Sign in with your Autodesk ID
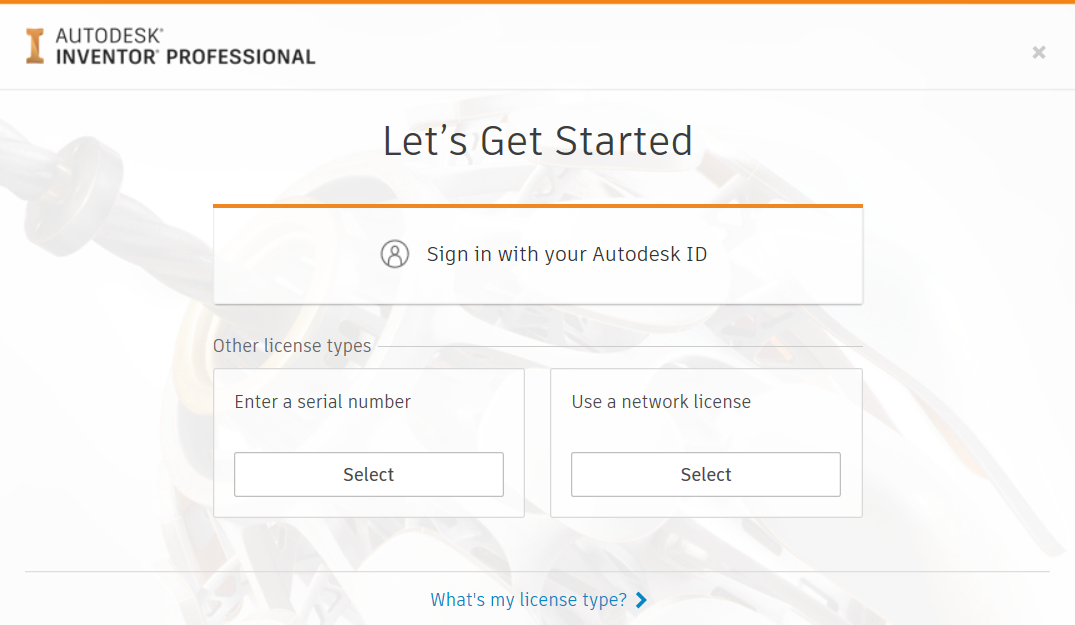This screenshot has height=625, width=1075. (x=538, y=255)
